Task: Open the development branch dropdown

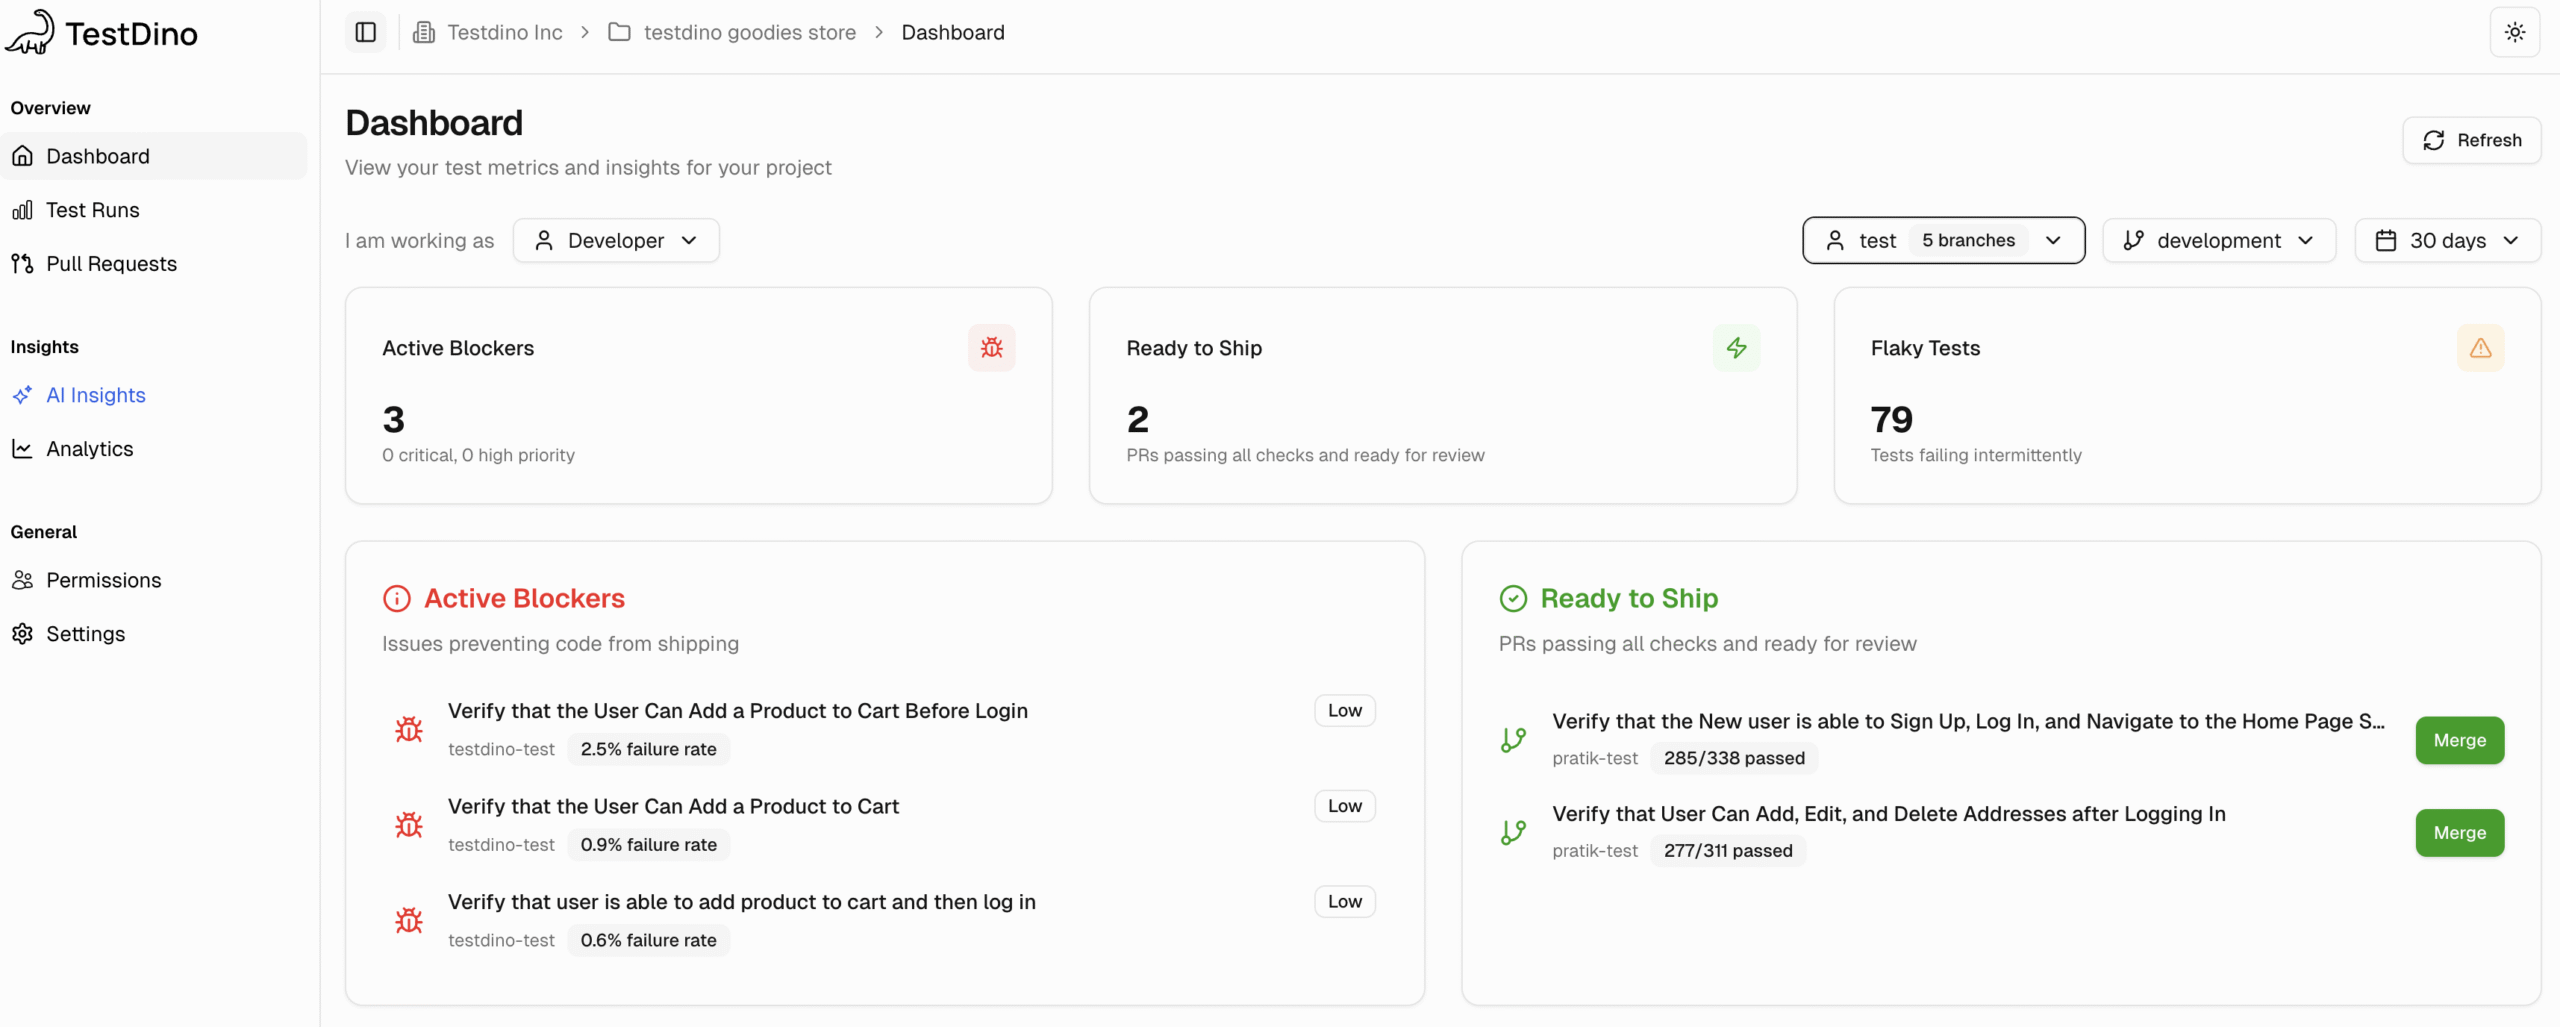Action: pyautogui.click(x=2219, y=240)
